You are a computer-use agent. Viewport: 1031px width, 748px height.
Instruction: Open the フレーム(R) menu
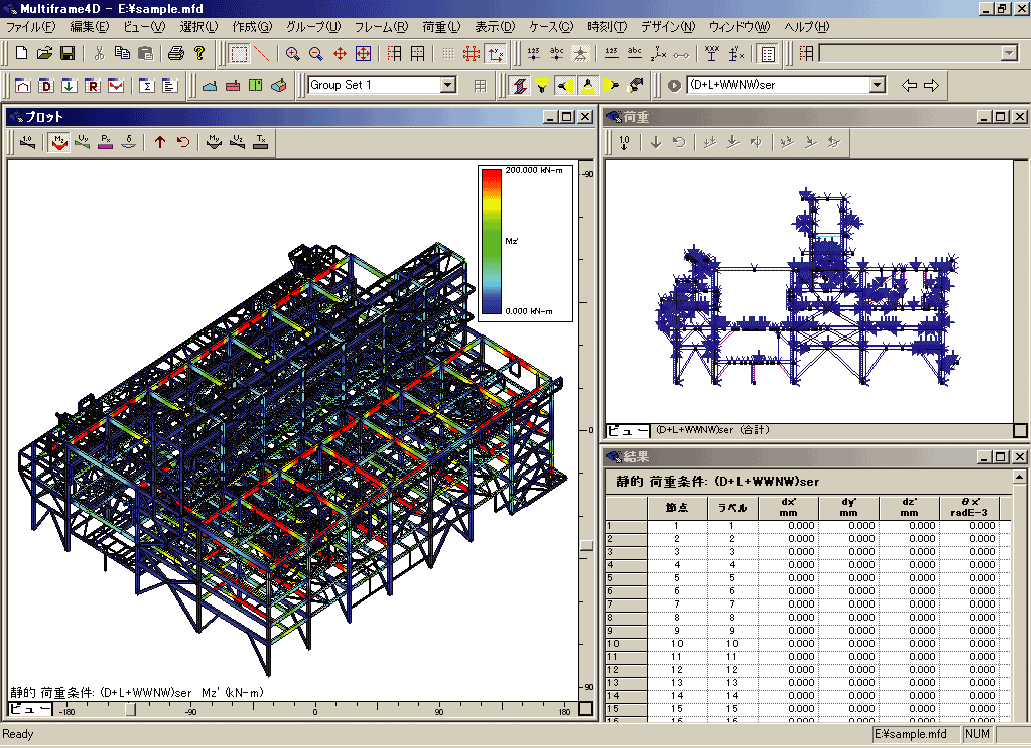coord(381,26)
